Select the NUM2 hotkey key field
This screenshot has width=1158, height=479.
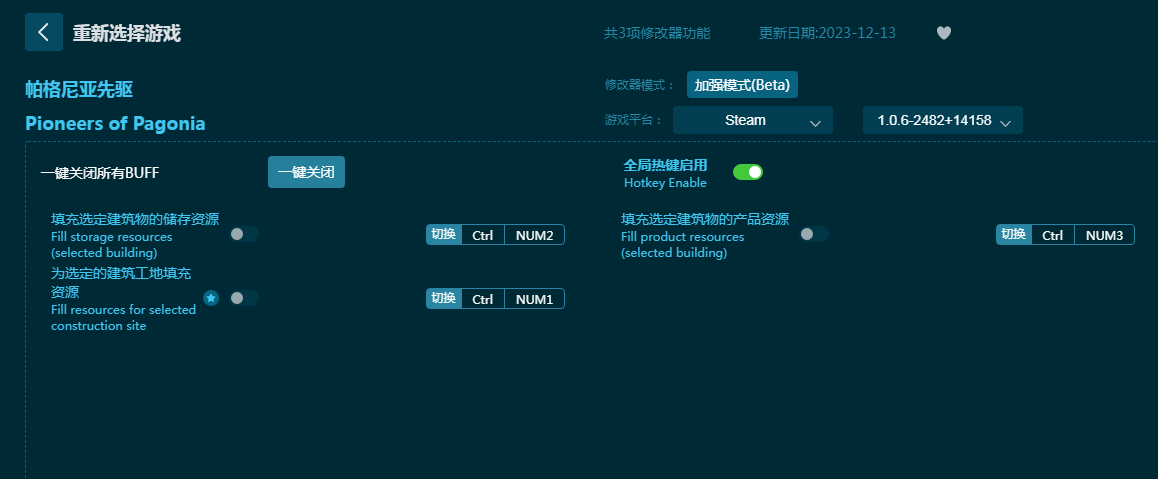534,235
